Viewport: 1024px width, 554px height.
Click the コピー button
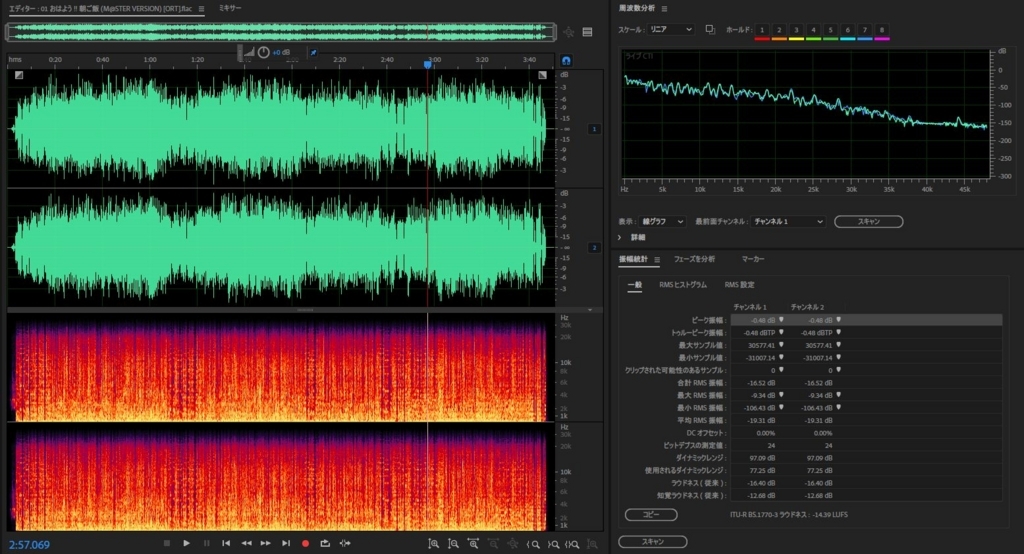click(651, 514)
